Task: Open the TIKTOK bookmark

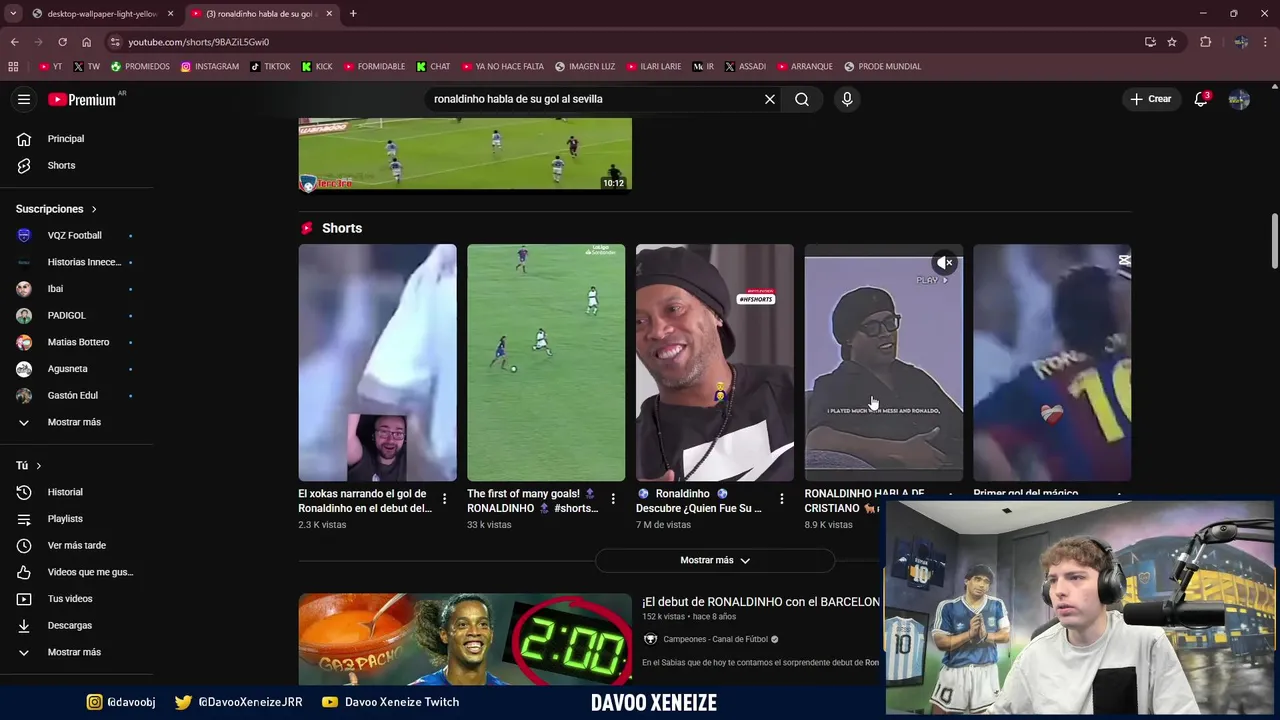Action: click(x=270, y=67)
